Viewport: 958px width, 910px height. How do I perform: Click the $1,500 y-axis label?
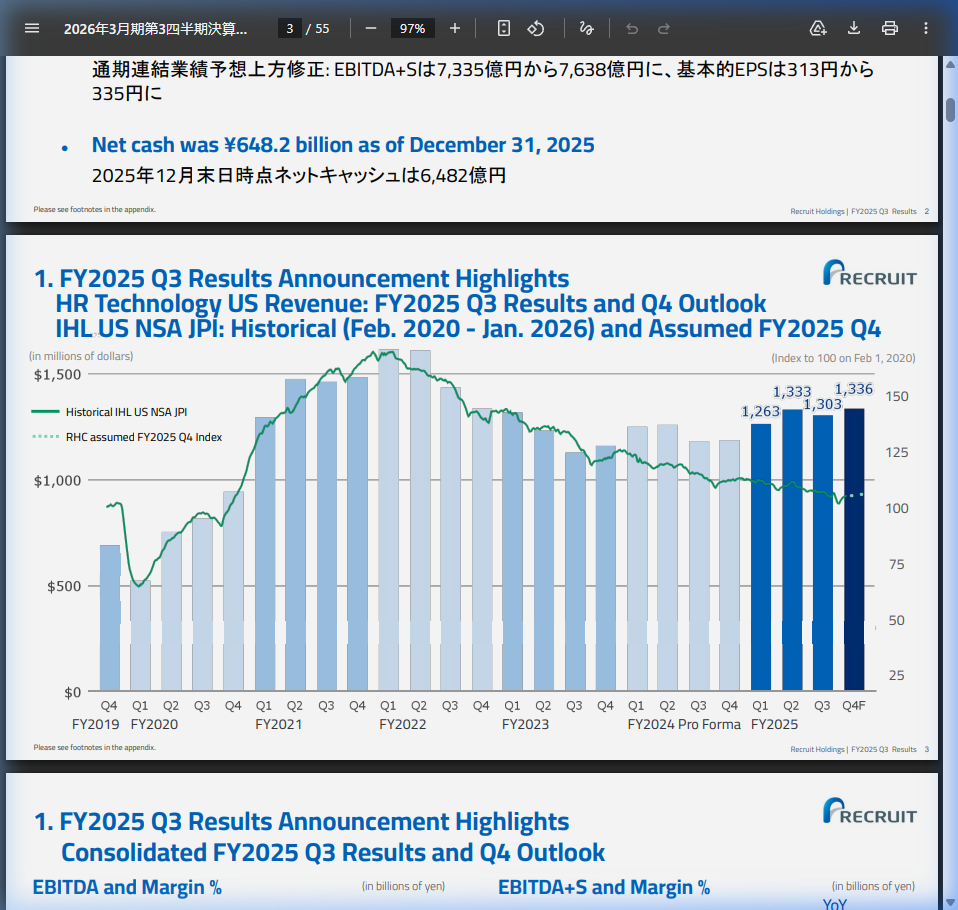(x=57, y=375)
